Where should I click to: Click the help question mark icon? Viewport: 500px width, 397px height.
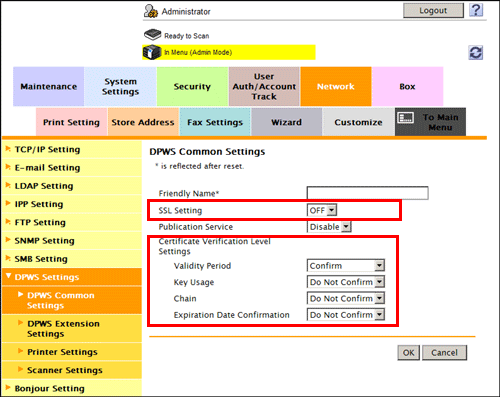tap(476, 10)
